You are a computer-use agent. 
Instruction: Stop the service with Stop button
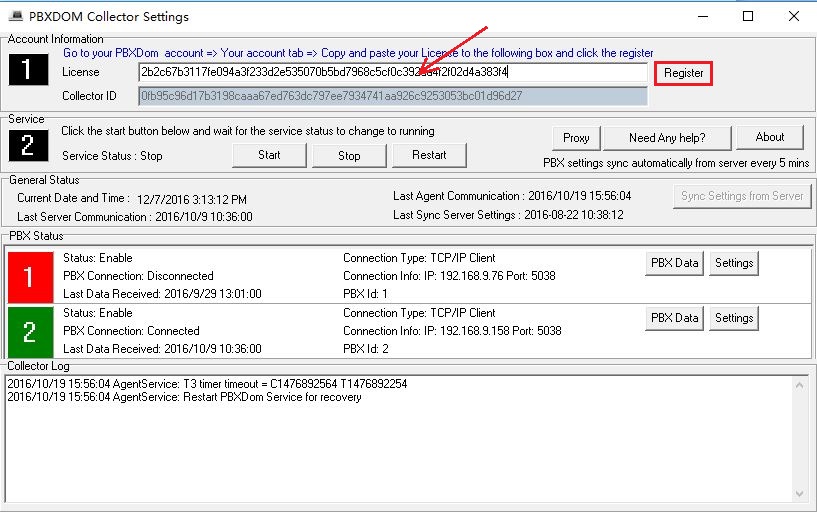click(x=349, y=155)
